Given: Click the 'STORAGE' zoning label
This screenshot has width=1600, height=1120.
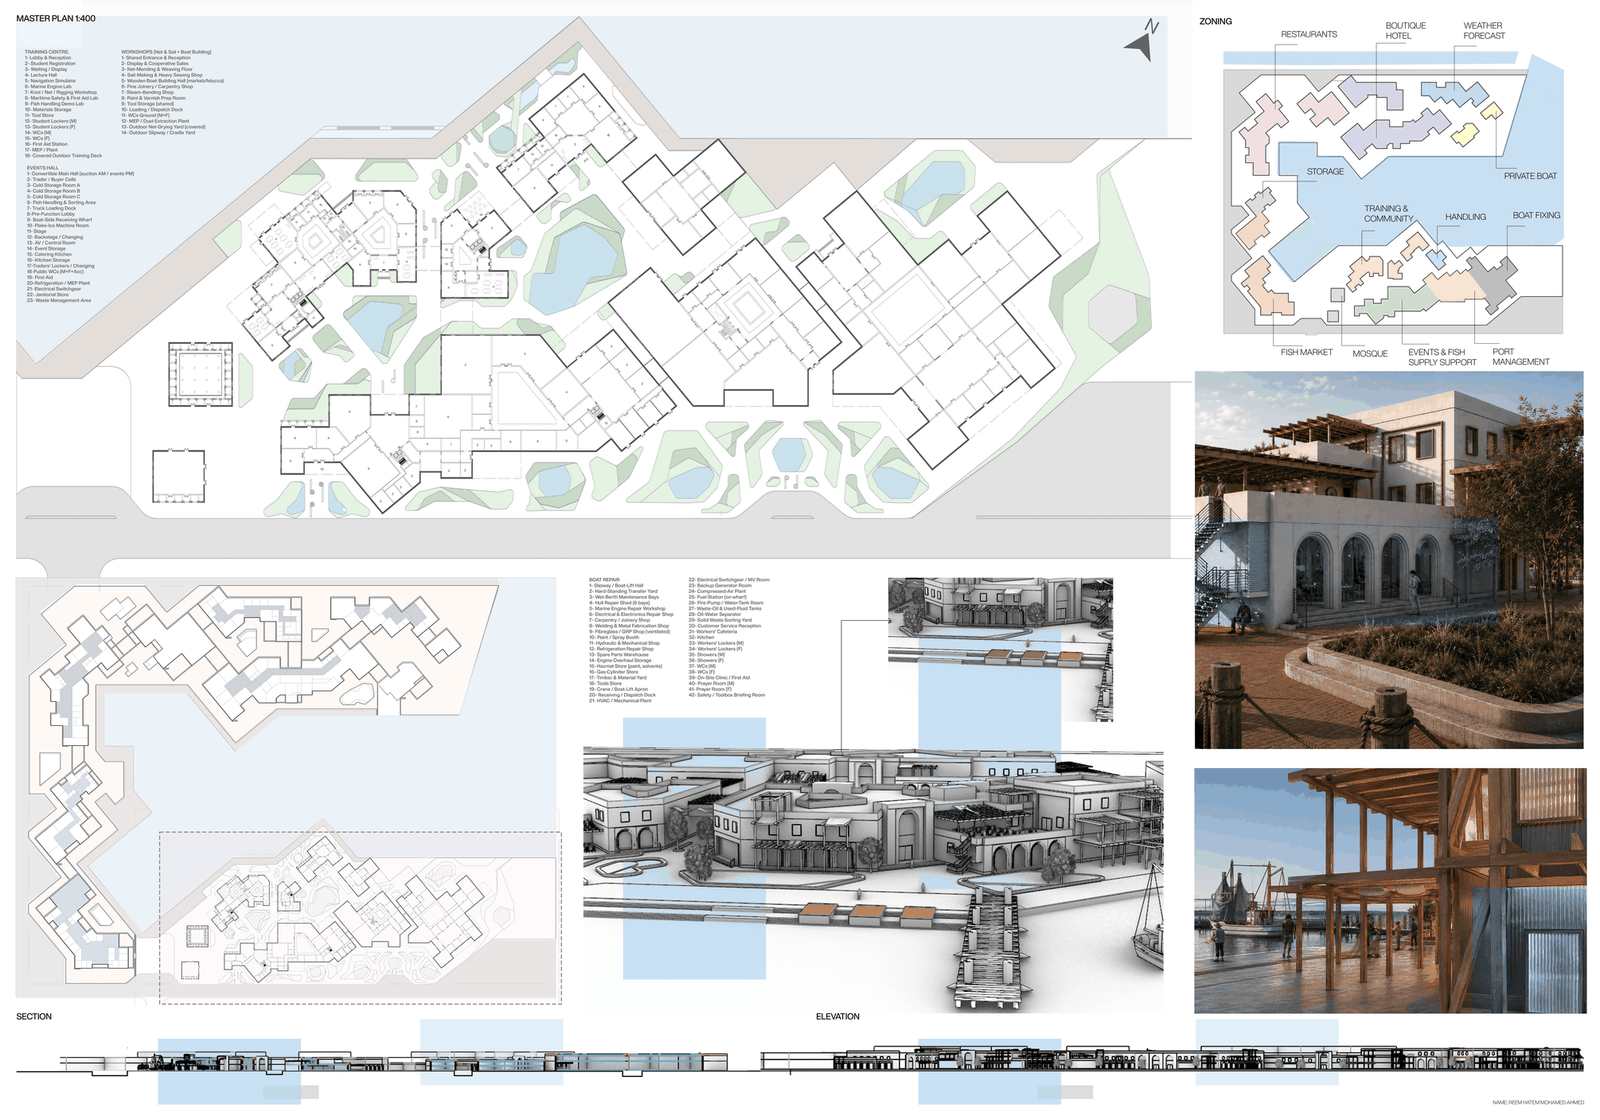Looking at the screenshot, I should [1325, 172].
